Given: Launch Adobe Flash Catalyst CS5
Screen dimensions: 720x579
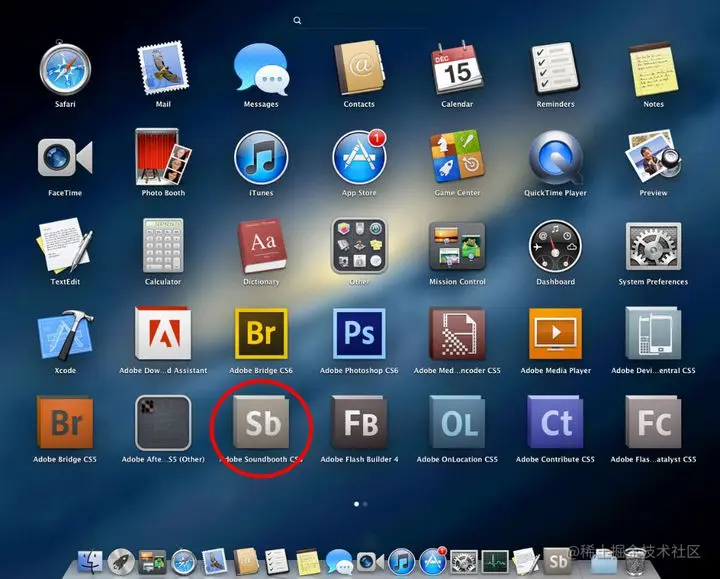Looking at the screenshot, I should pos(653,422).
